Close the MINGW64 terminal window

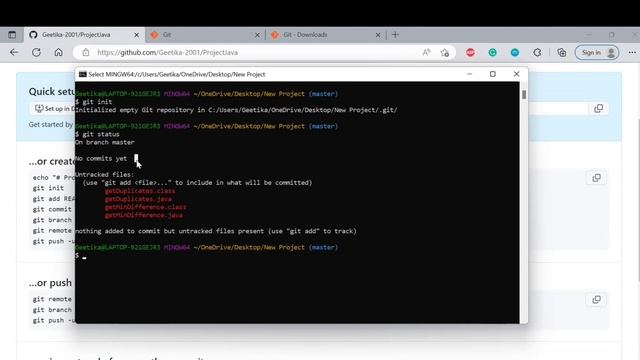pyautogui.click(x=516, y=74)
